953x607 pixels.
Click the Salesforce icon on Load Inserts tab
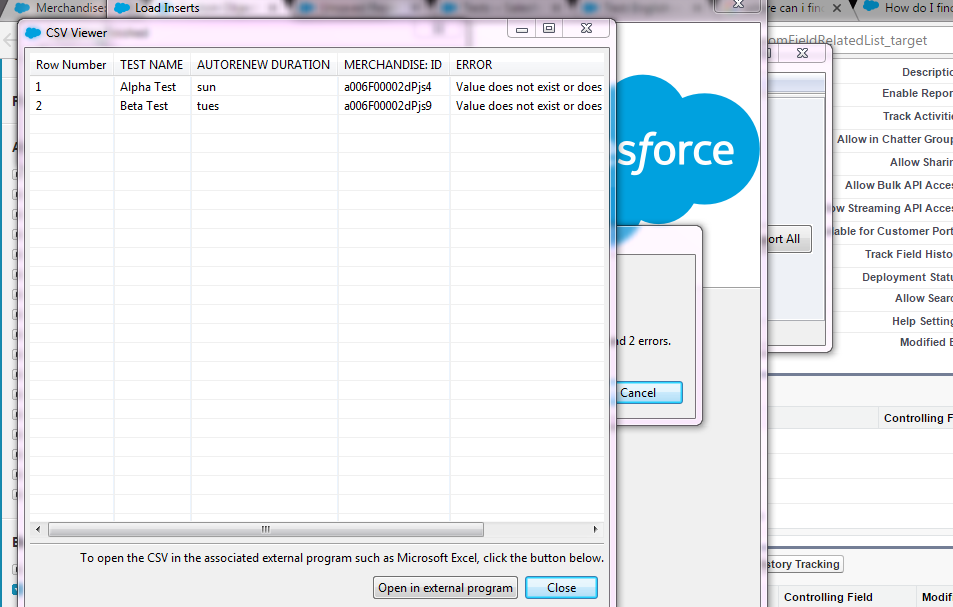(x=122, y=8)
